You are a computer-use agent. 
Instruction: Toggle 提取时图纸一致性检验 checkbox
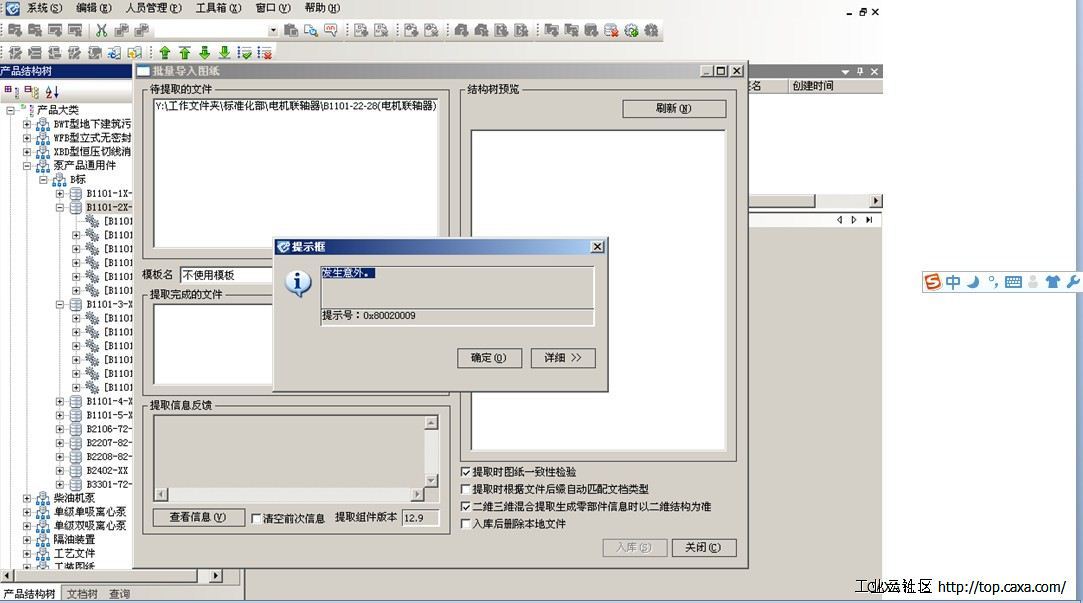(x=466, y=472)
